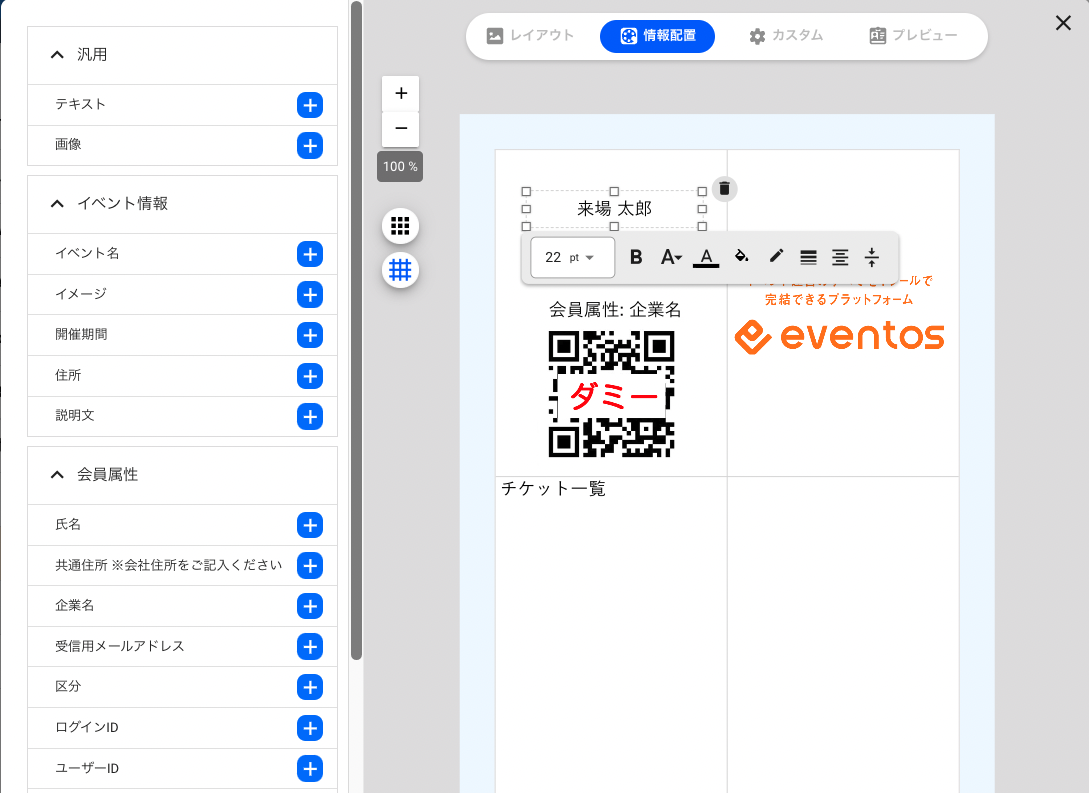The width and height of the screenshot is (1089, 793).
Task: Open the font style dropdown
Action: 671,258
